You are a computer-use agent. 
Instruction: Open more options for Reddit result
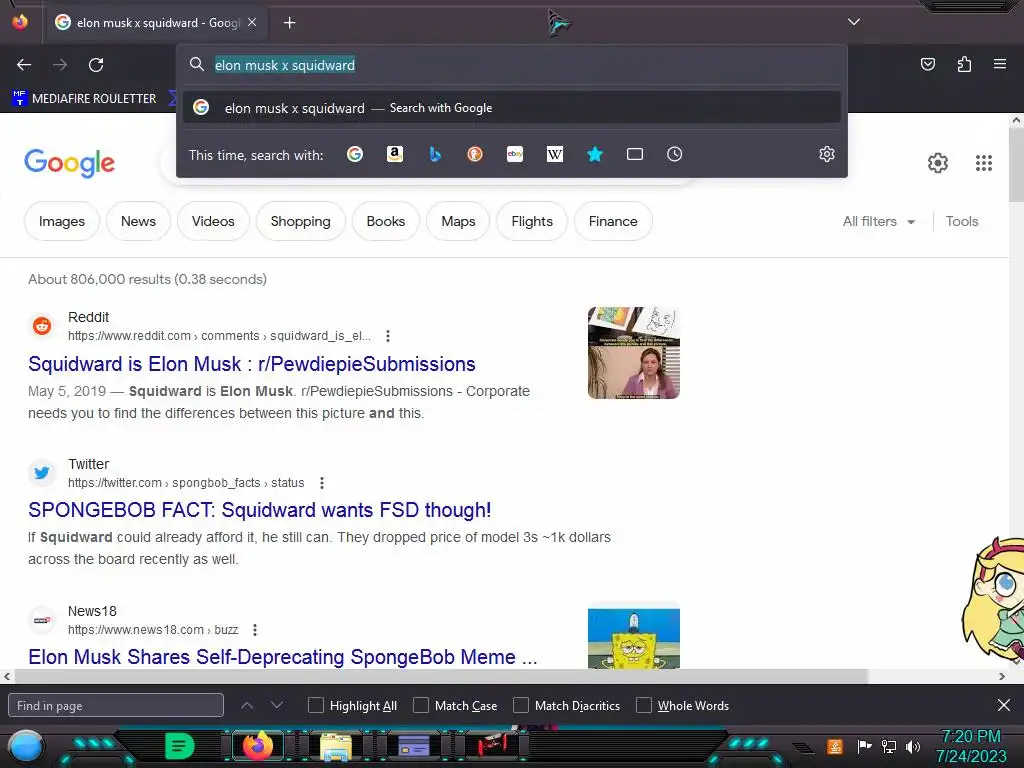(388, 336)
